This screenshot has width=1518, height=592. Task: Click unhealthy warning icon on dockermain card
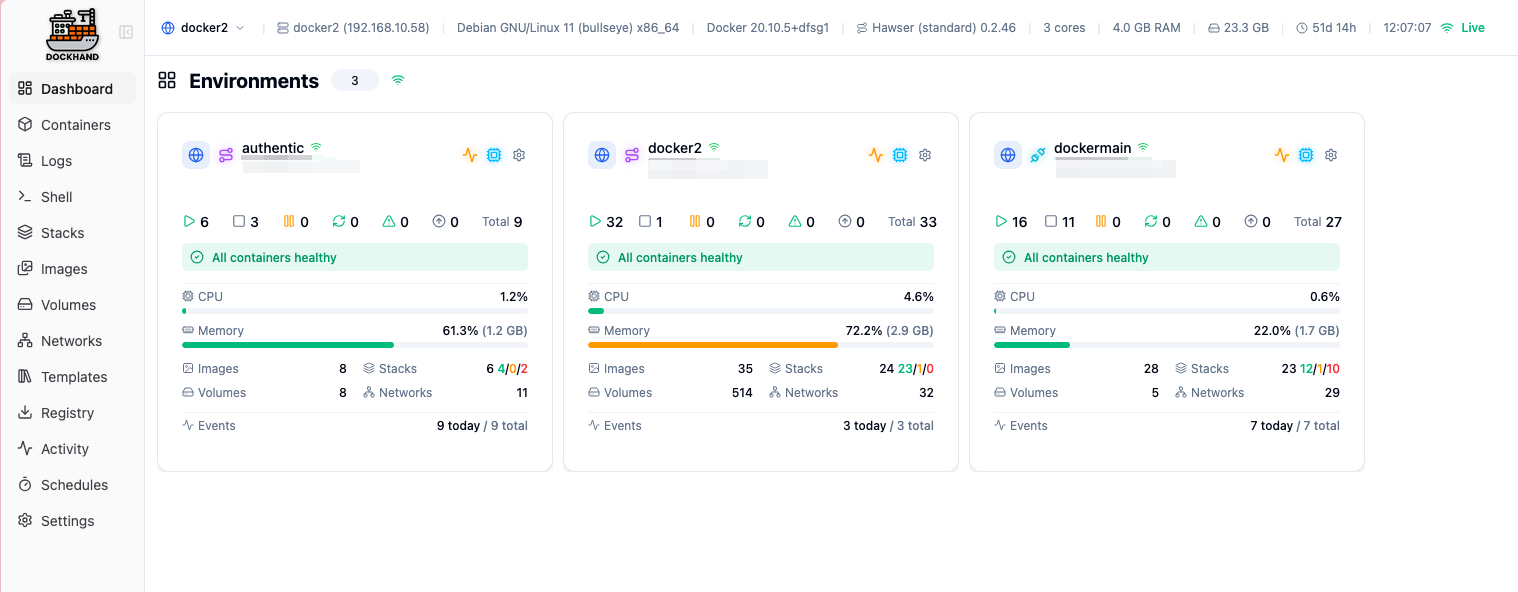coord(1201,221)
